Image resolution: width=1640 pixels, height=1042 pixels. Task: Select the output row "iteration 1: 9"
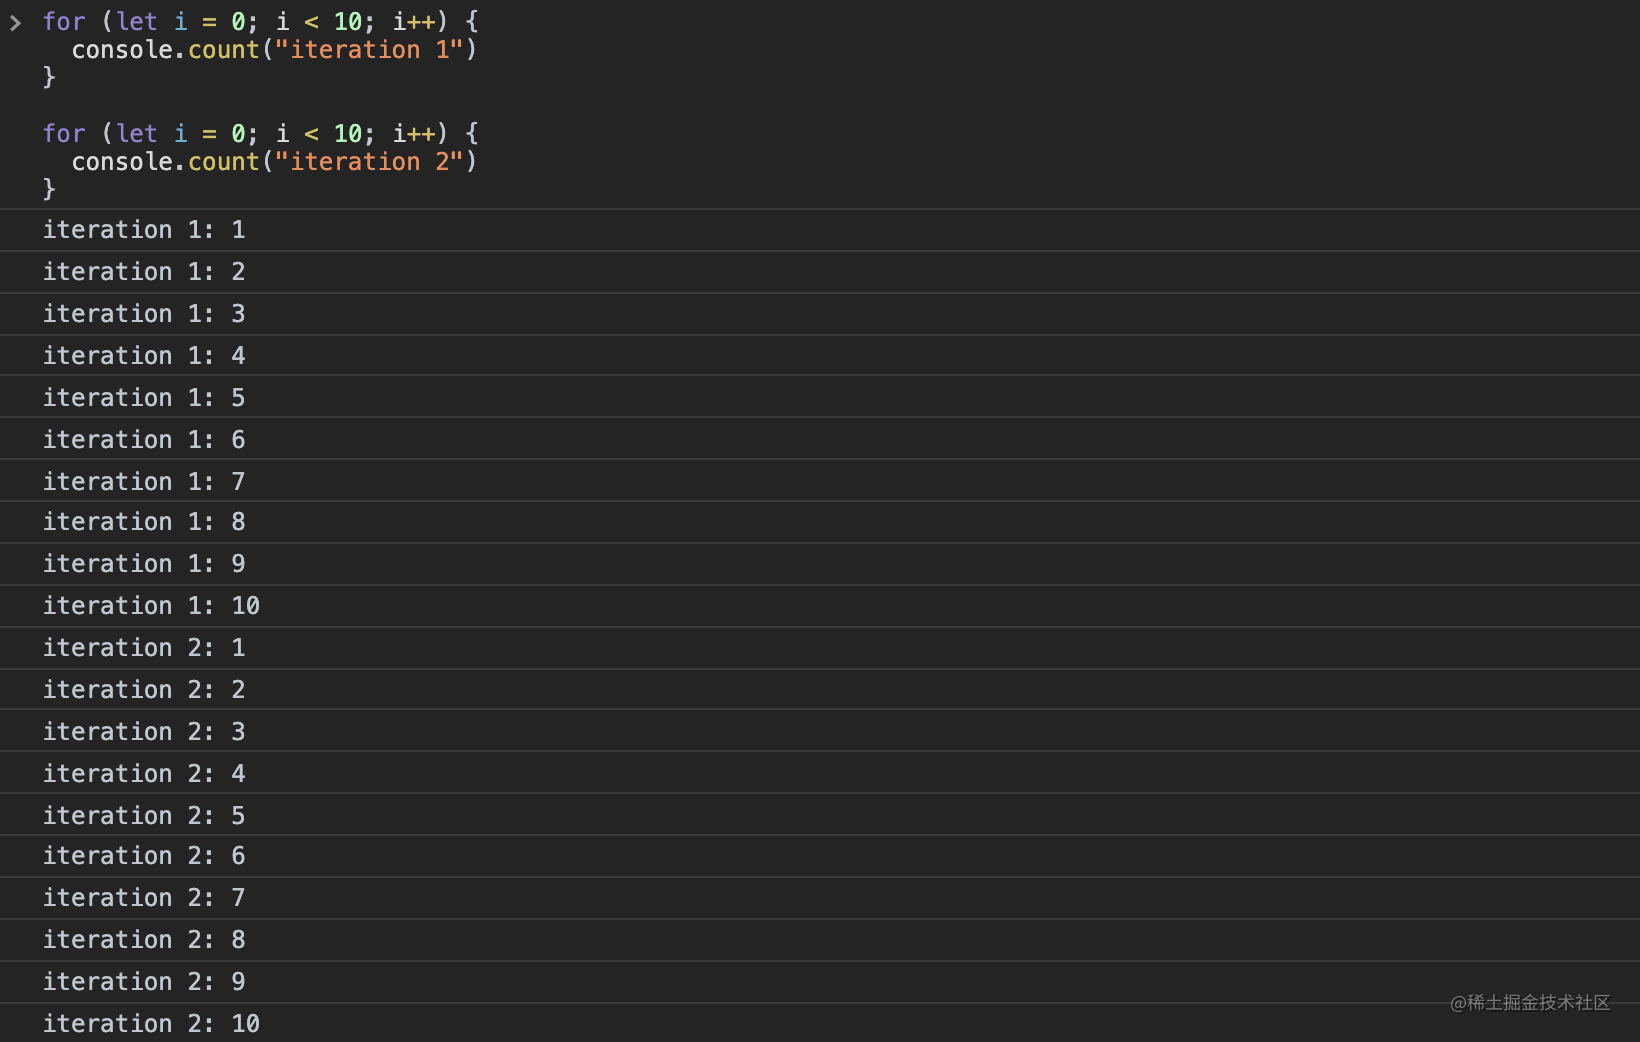pos(820,564)
